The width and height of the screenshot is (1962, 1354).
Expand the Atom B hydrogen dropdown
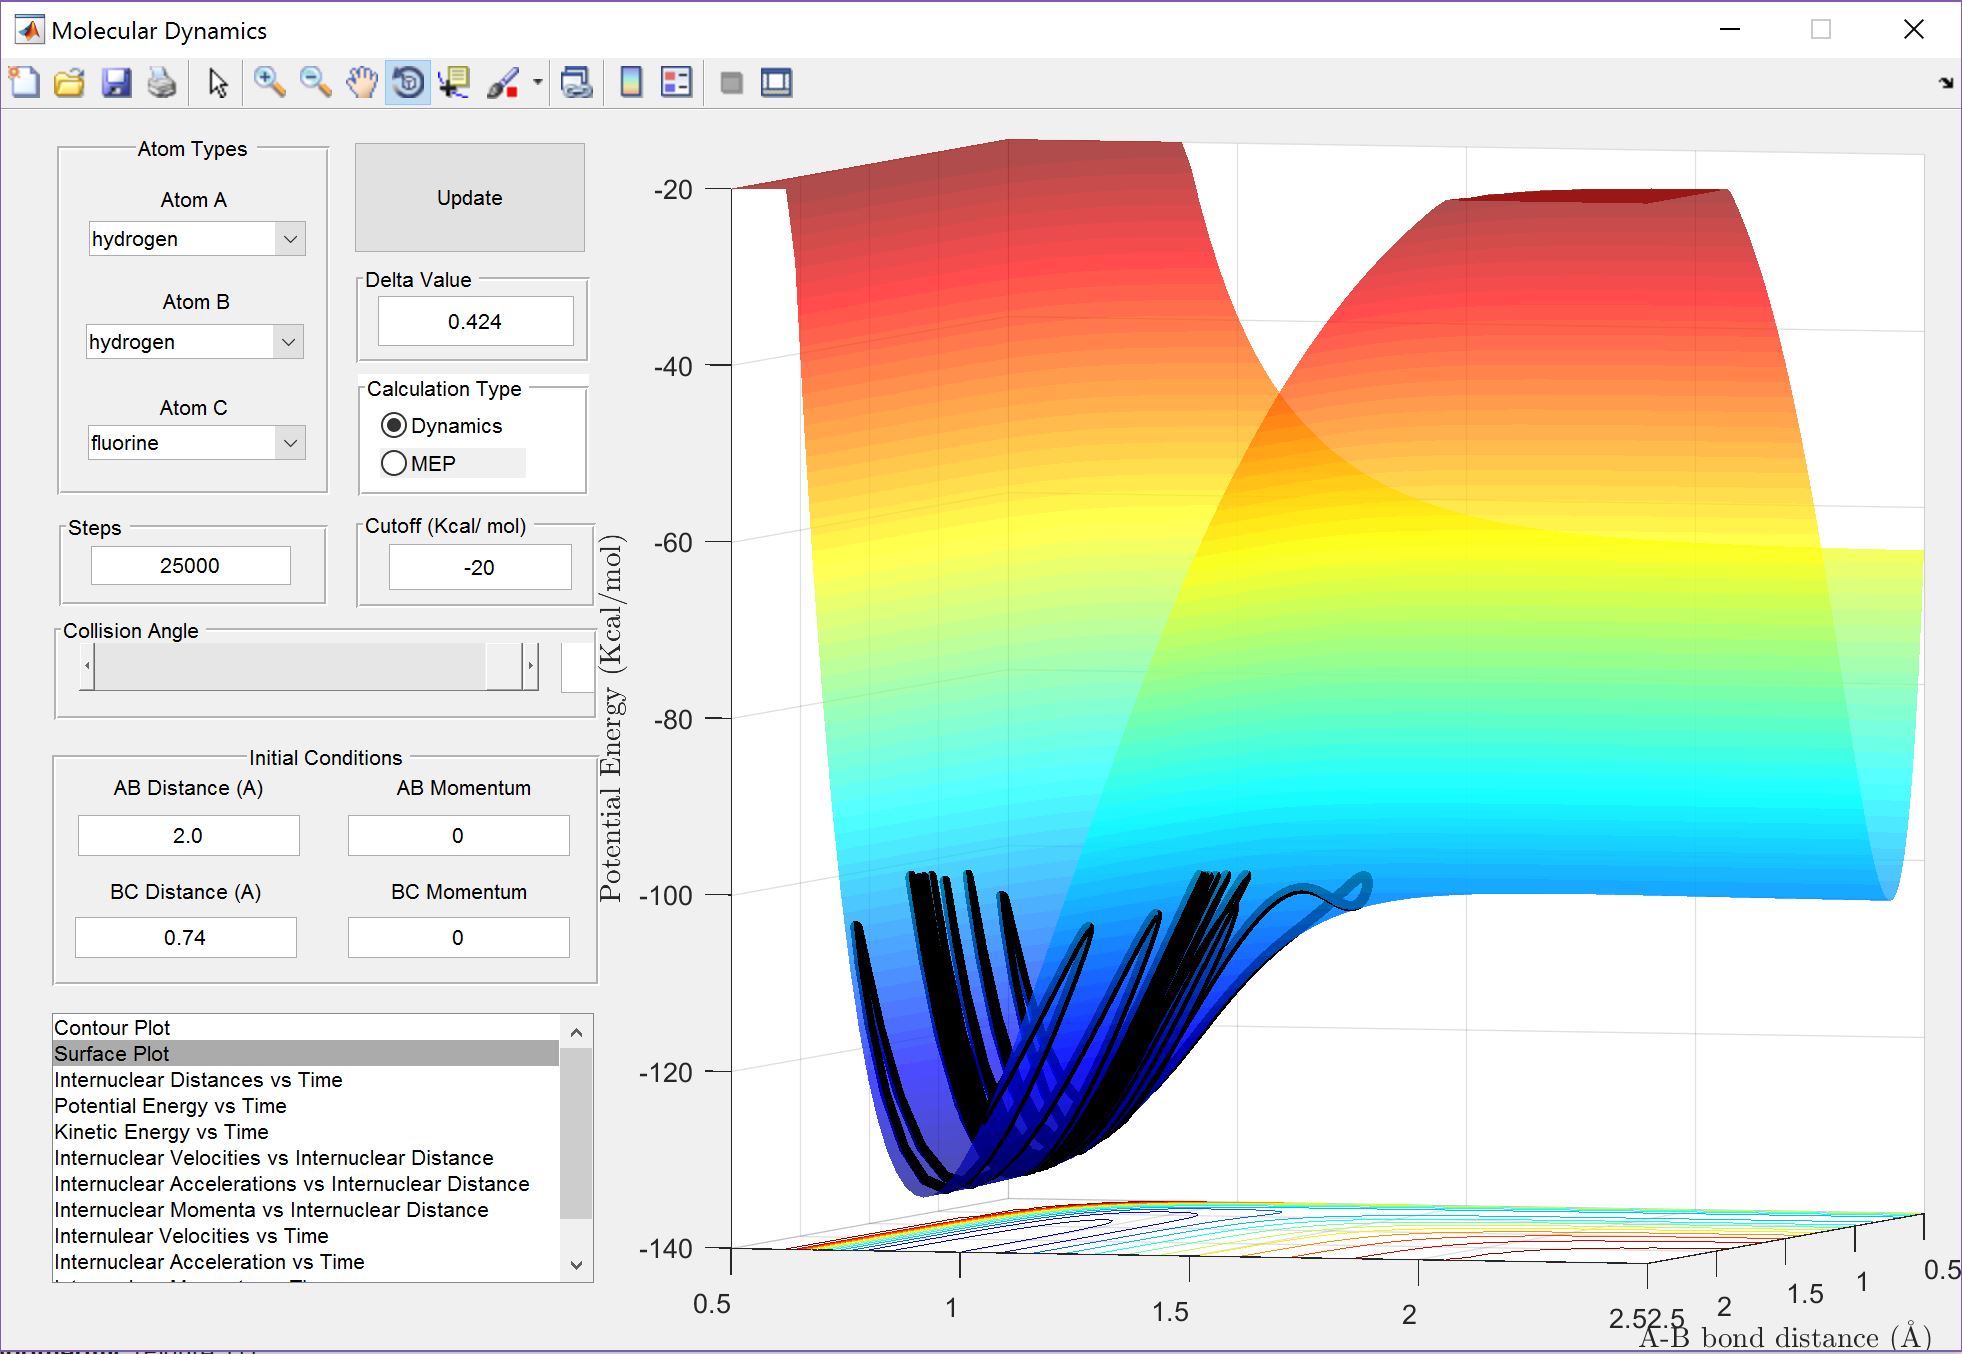coord(288,342)
